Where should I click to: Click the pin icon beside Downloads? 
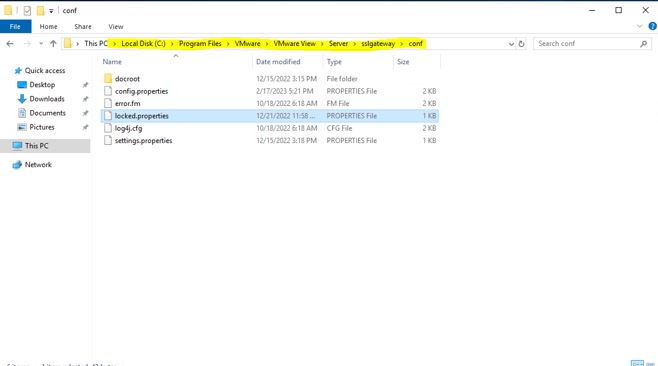pos(85,99)
